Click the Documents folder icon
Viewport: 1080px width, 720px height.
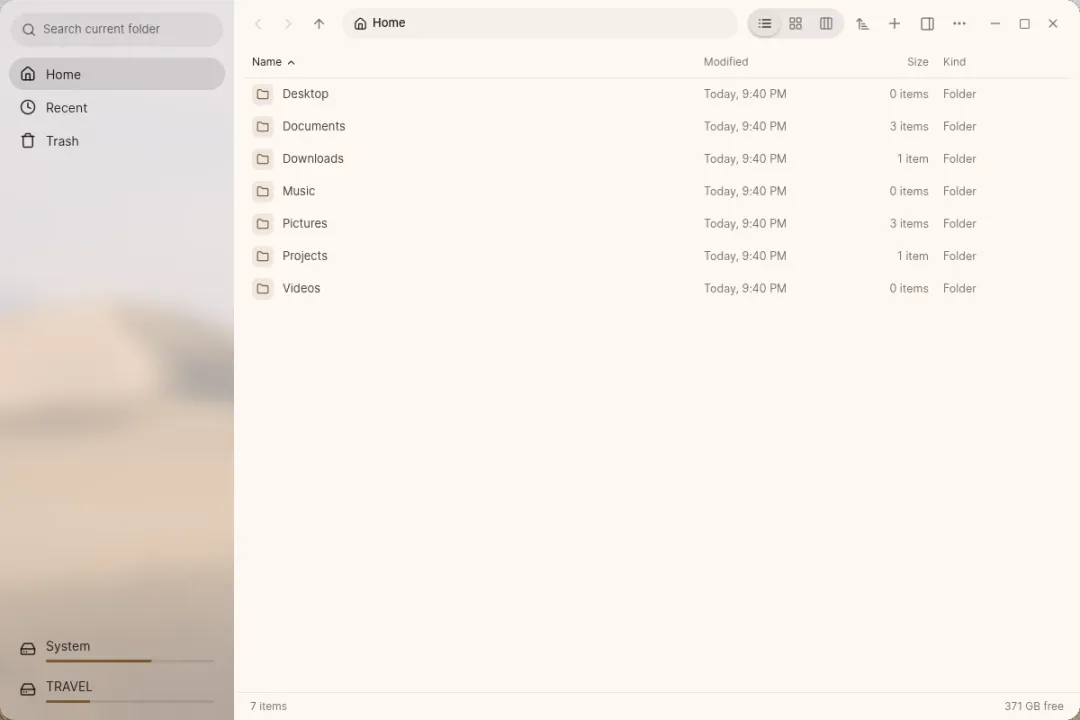pyautogui.click(x=262, y=126)
